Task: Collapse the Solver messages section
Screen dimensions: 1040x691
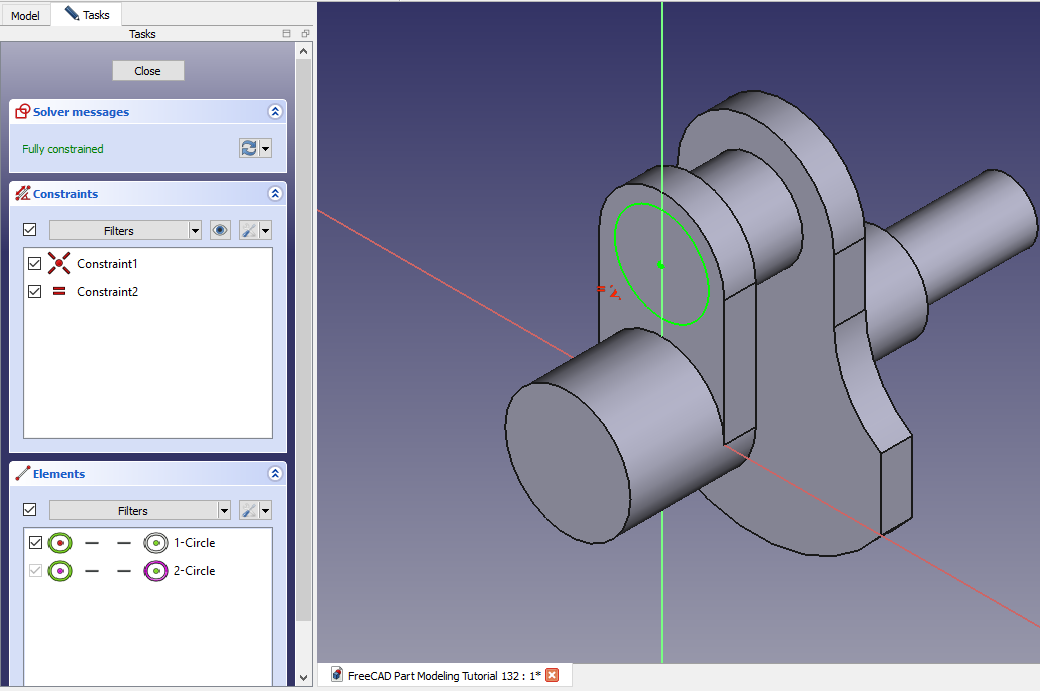Action: (274, 112)
